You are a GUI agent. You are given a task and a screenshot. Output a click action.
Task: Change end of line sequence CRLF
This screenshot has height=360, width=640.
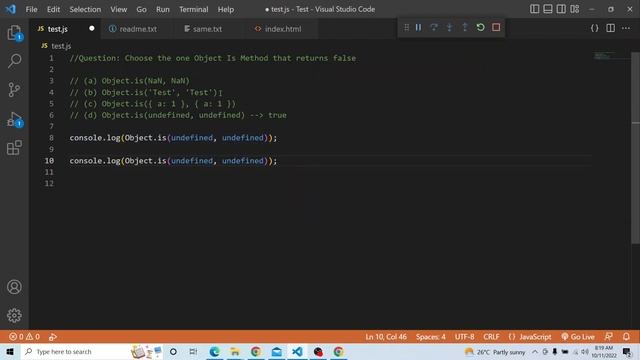pyautogui.click(x=491, y=337)
